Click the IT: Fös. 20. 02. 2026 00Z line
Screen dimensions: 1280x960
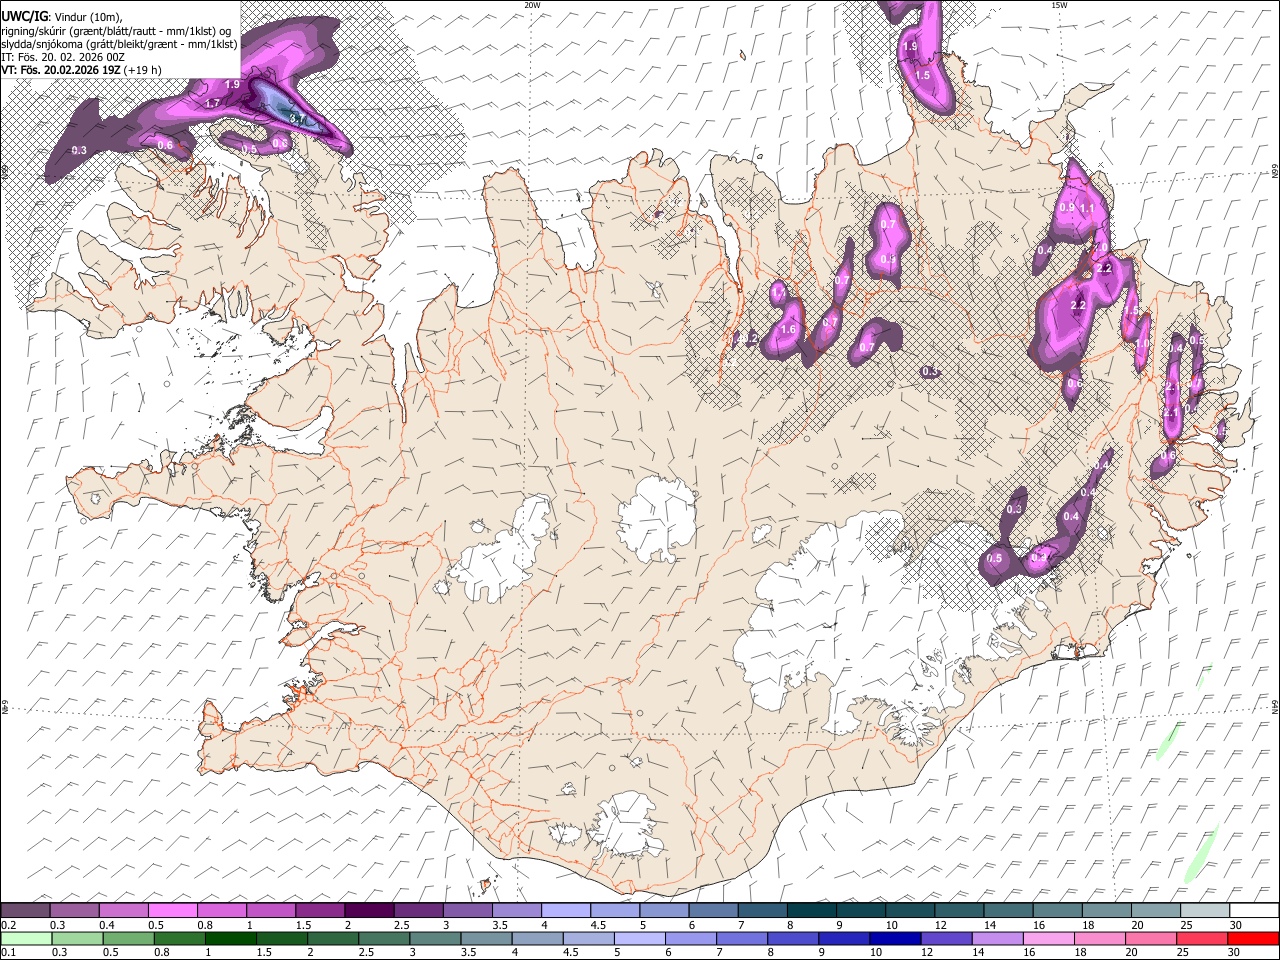pos(63,57)
